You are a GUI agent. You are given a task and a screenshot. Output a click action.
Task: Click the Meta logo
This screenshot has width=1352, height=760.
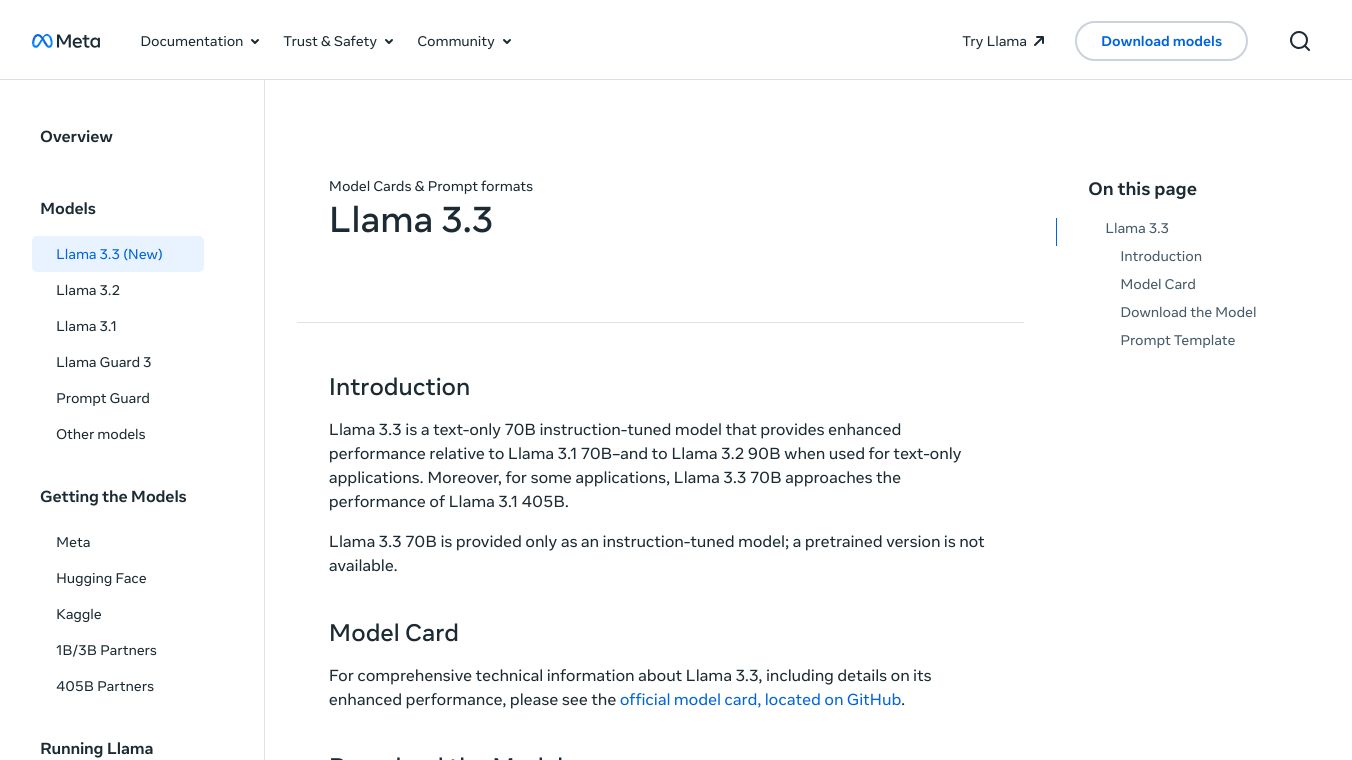click(x=66, y=41)
